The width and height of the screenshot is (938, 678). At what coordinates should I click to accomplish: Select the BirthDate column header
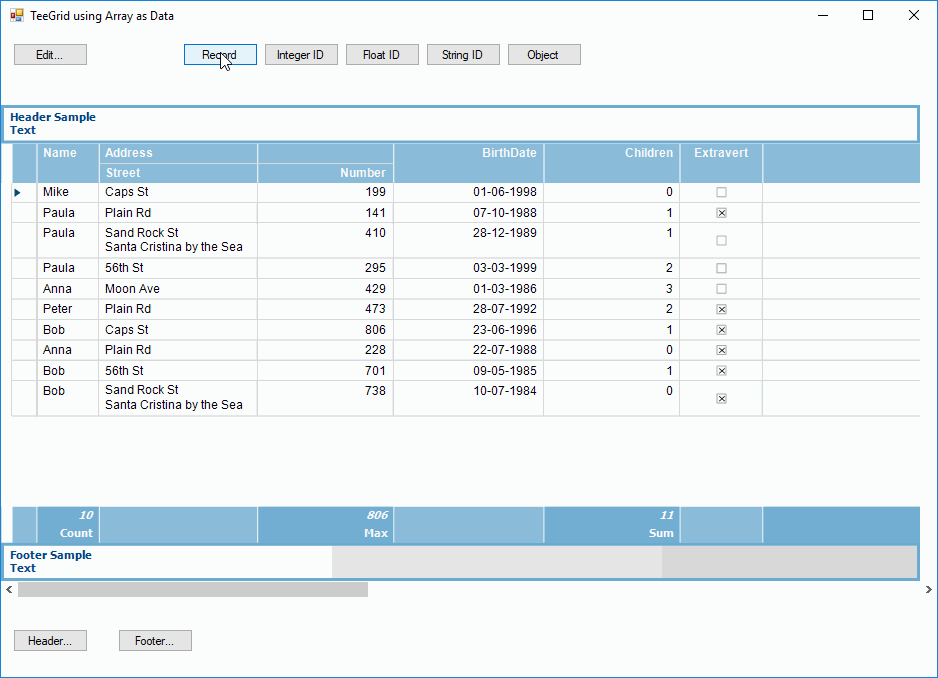(468, 154)
